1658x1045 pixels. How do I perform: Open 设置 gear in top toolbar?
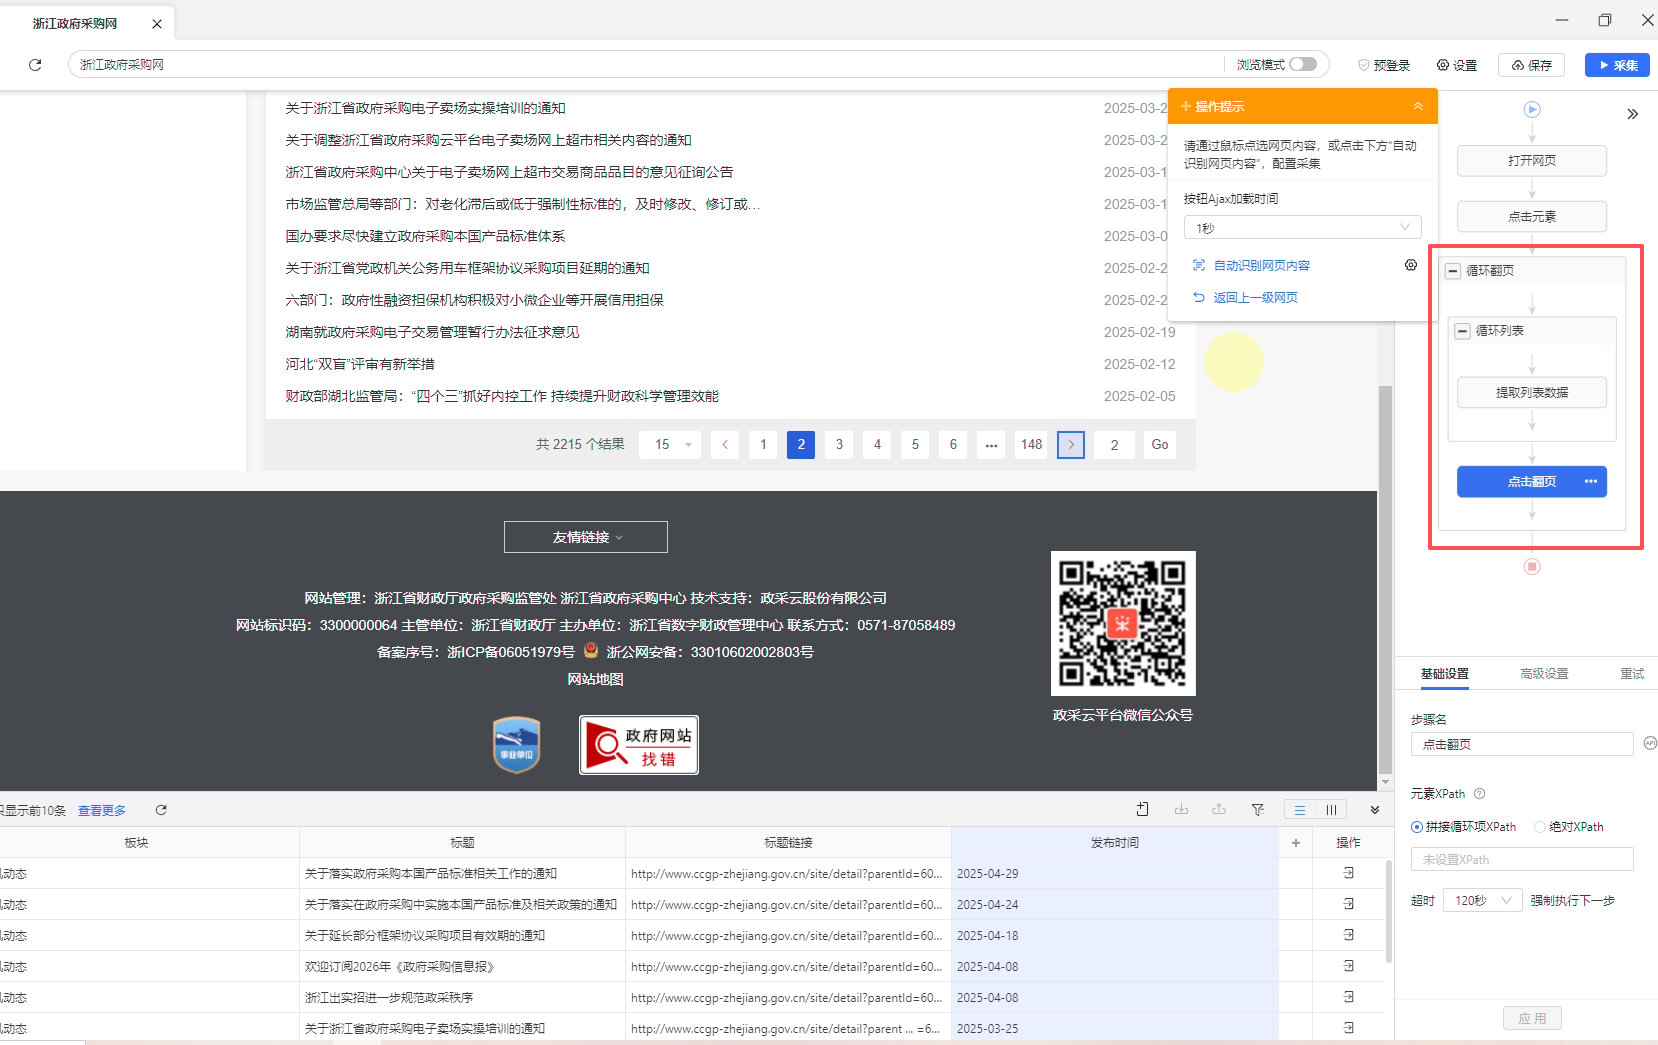1456,65
